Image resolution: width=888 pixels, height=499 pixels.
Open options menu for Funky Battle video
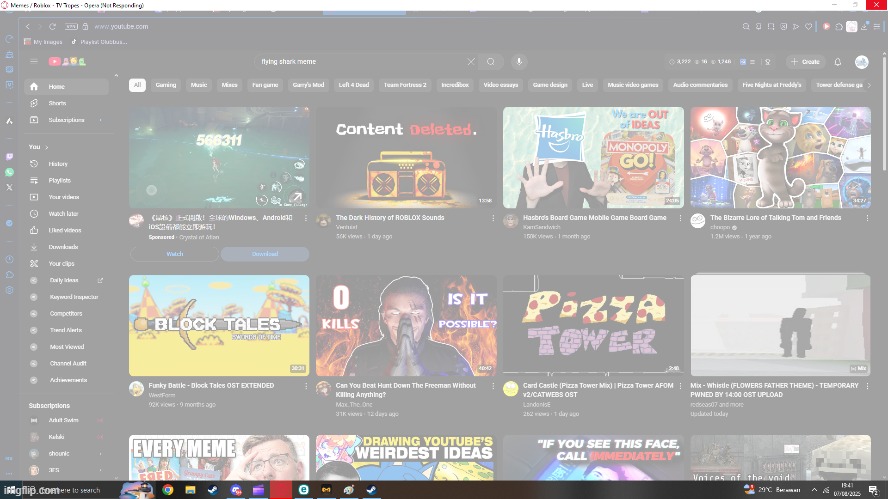(306, 386)
